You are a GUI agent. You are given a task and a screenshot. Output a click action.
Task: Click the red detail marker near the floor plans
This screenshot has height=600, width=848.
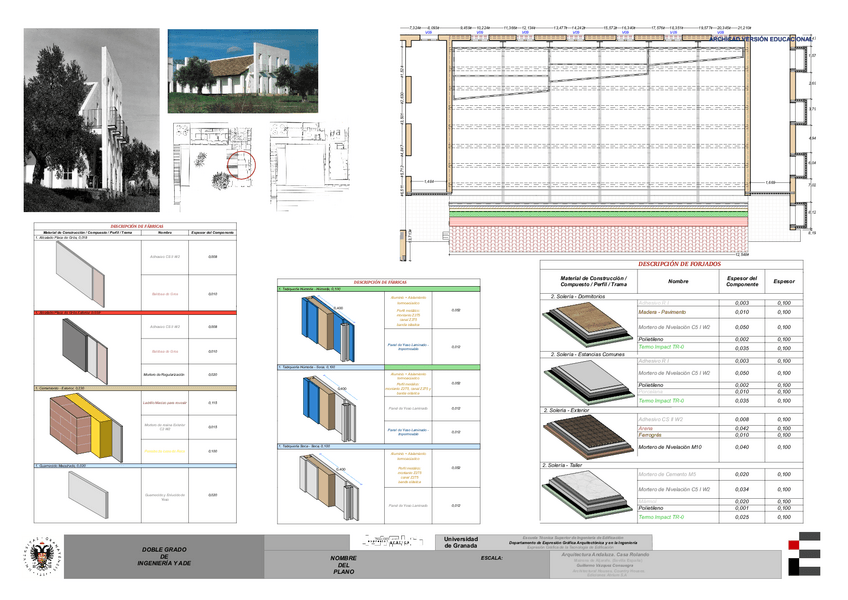(x=240, y=166)
